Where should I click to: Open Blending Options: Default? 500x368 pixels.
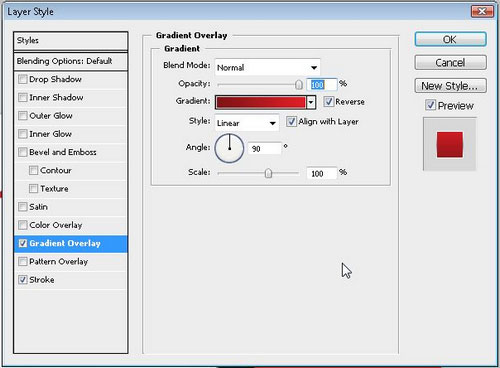tap(71, 61)
